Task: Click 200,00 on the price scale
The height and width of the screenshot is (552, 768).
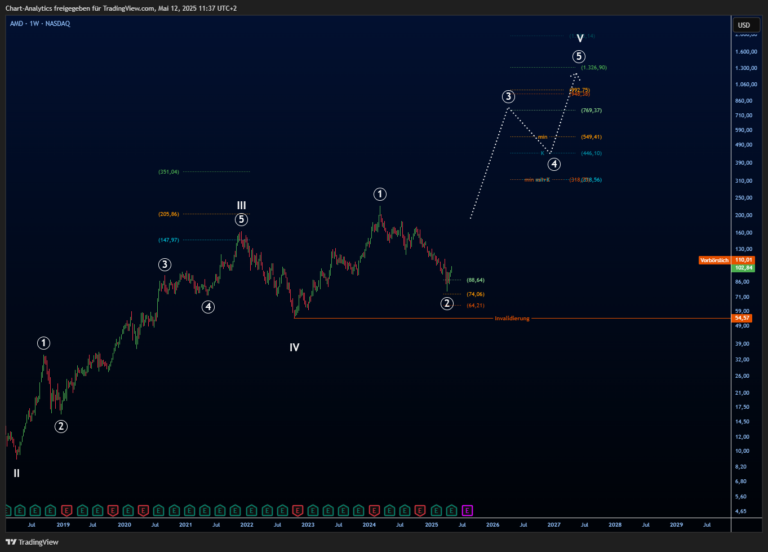Action: [744, 216]
